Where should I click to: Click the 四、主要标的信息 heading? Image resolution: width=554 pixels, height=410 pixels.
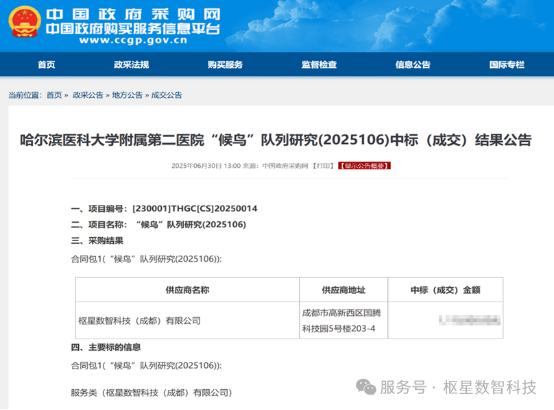(106, 347)
